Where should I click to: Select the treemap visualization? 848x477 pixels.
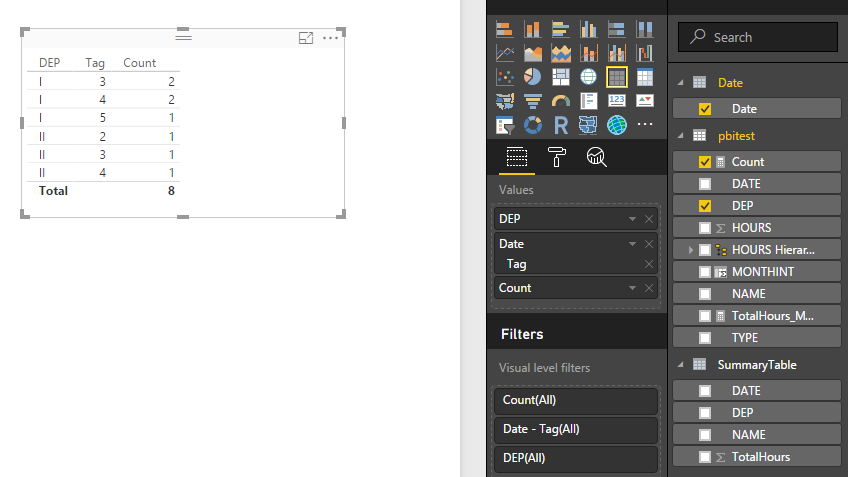click(561, 77)
